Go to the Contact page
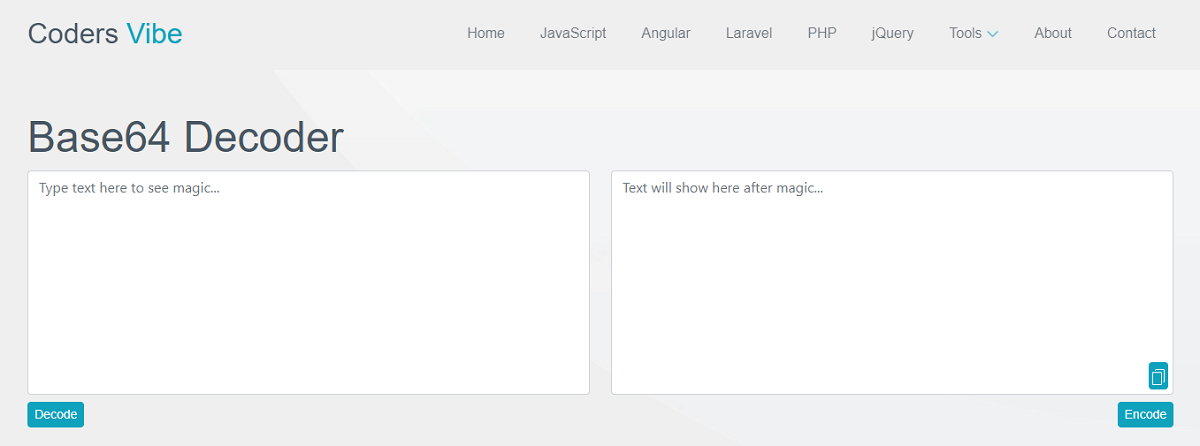Screen dimensions: 1200x446 (1131, 33)
